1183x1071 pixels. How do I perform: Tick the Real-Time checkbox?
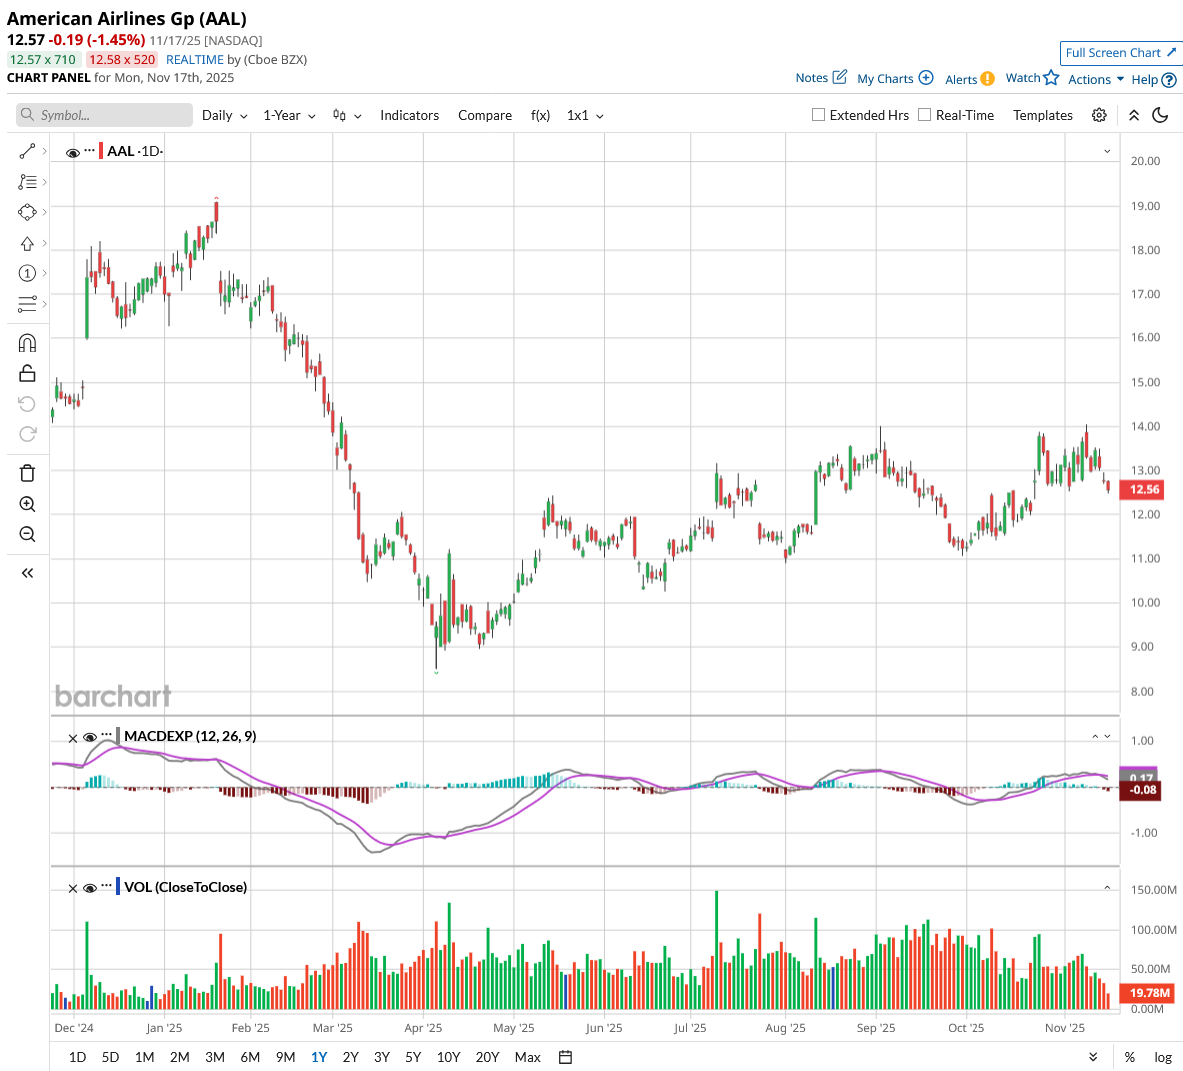tap(924, 115)
